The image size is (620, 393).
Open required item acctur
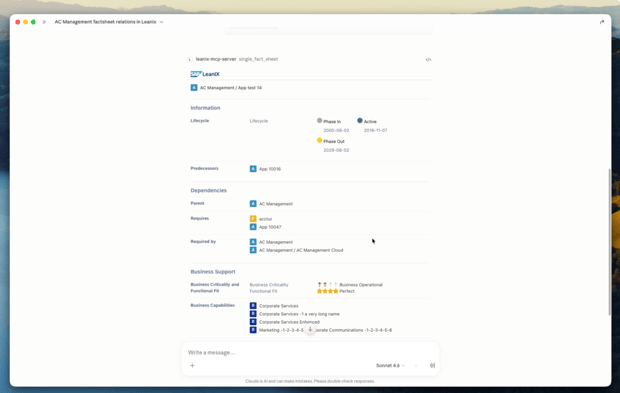265,219
